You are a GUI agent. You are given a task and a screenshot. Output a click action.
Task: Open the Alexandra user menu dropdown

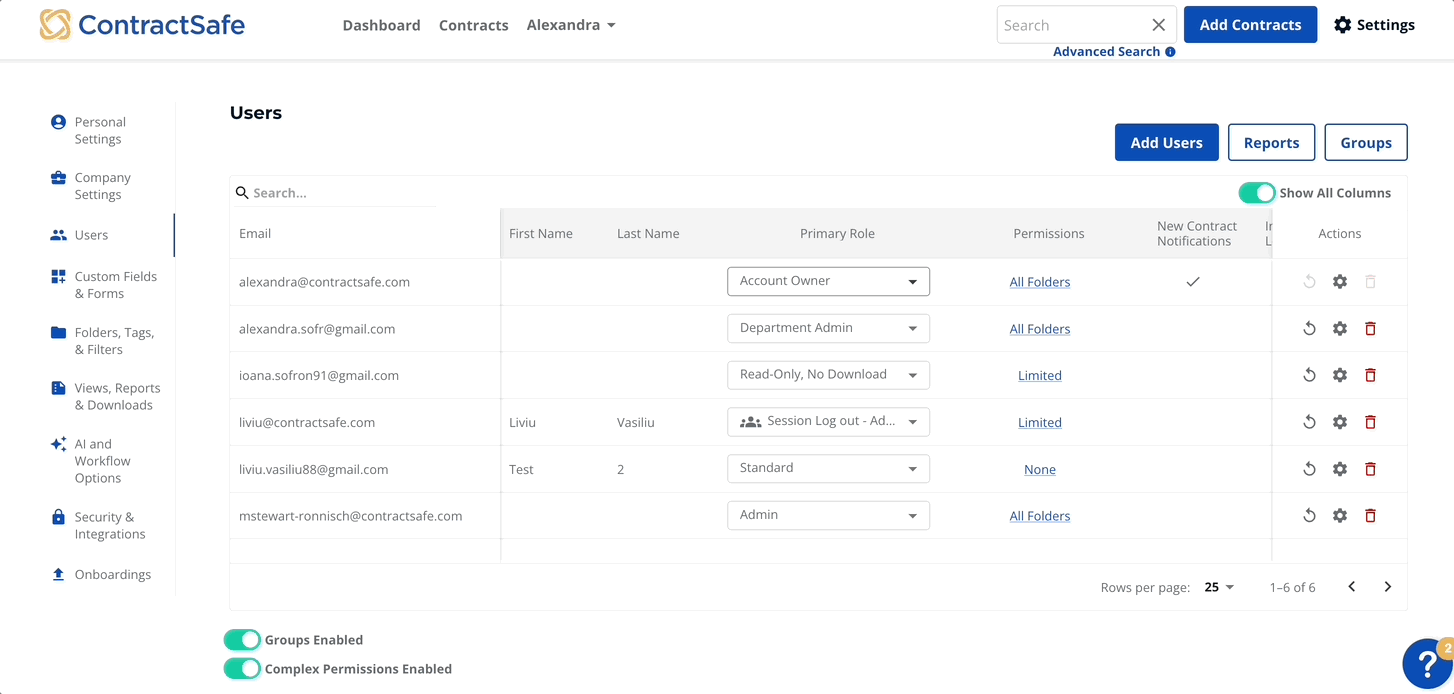pyautogui.click(x=571, y=24)
